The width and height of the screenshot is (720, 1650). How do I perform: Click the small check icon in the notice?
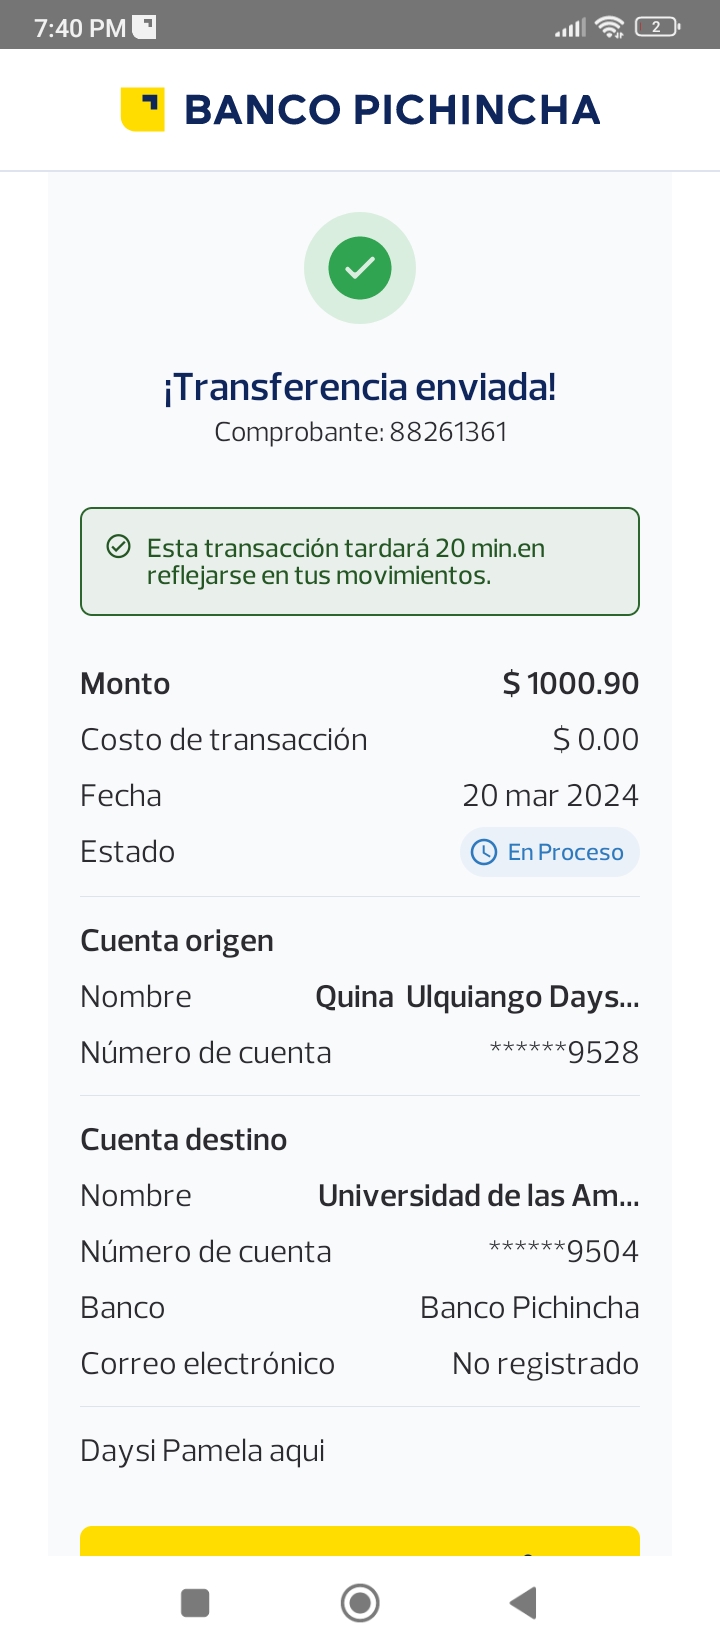point(119,546)
